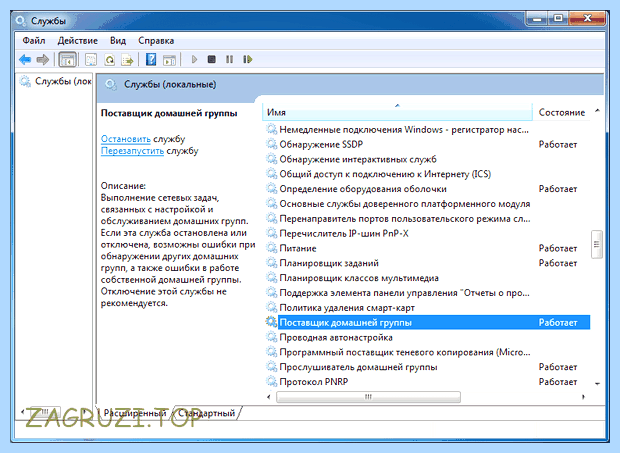Viewport: 620px width, 453px height.
Task: Click the Start service play icon
Action: [x=194, y=59]
